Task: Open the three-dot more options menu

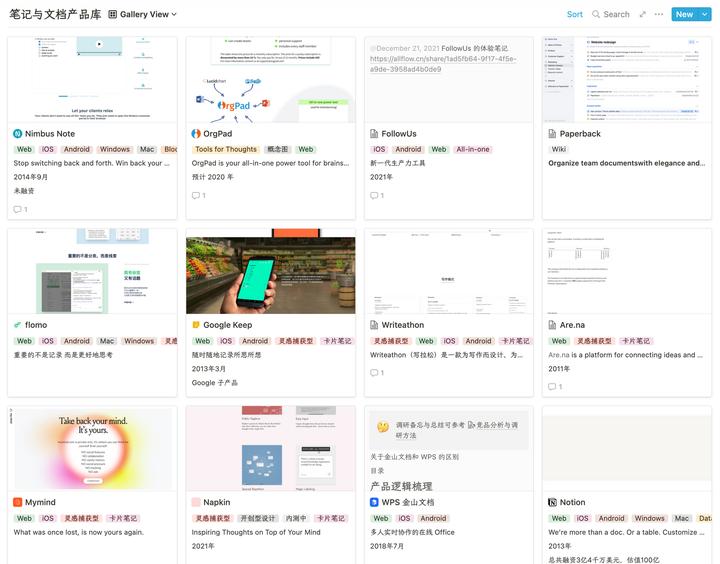Action: tap(658, 14)
